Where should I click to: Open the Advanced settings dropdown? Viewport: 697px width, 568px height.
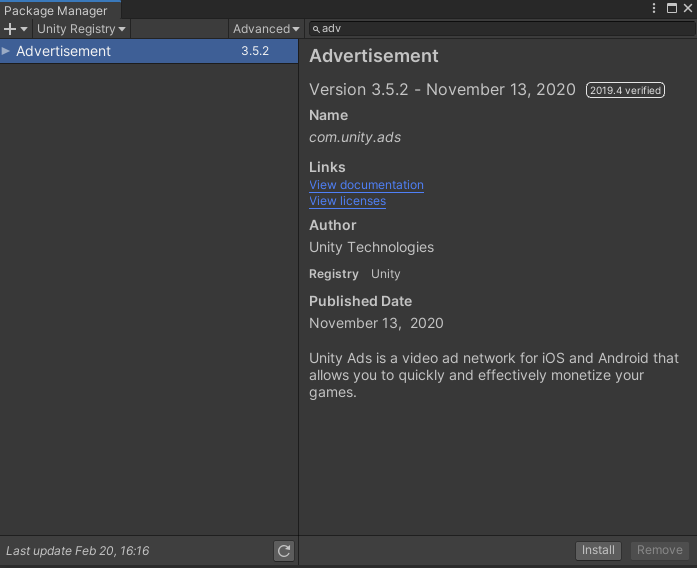tap(266, 29)
